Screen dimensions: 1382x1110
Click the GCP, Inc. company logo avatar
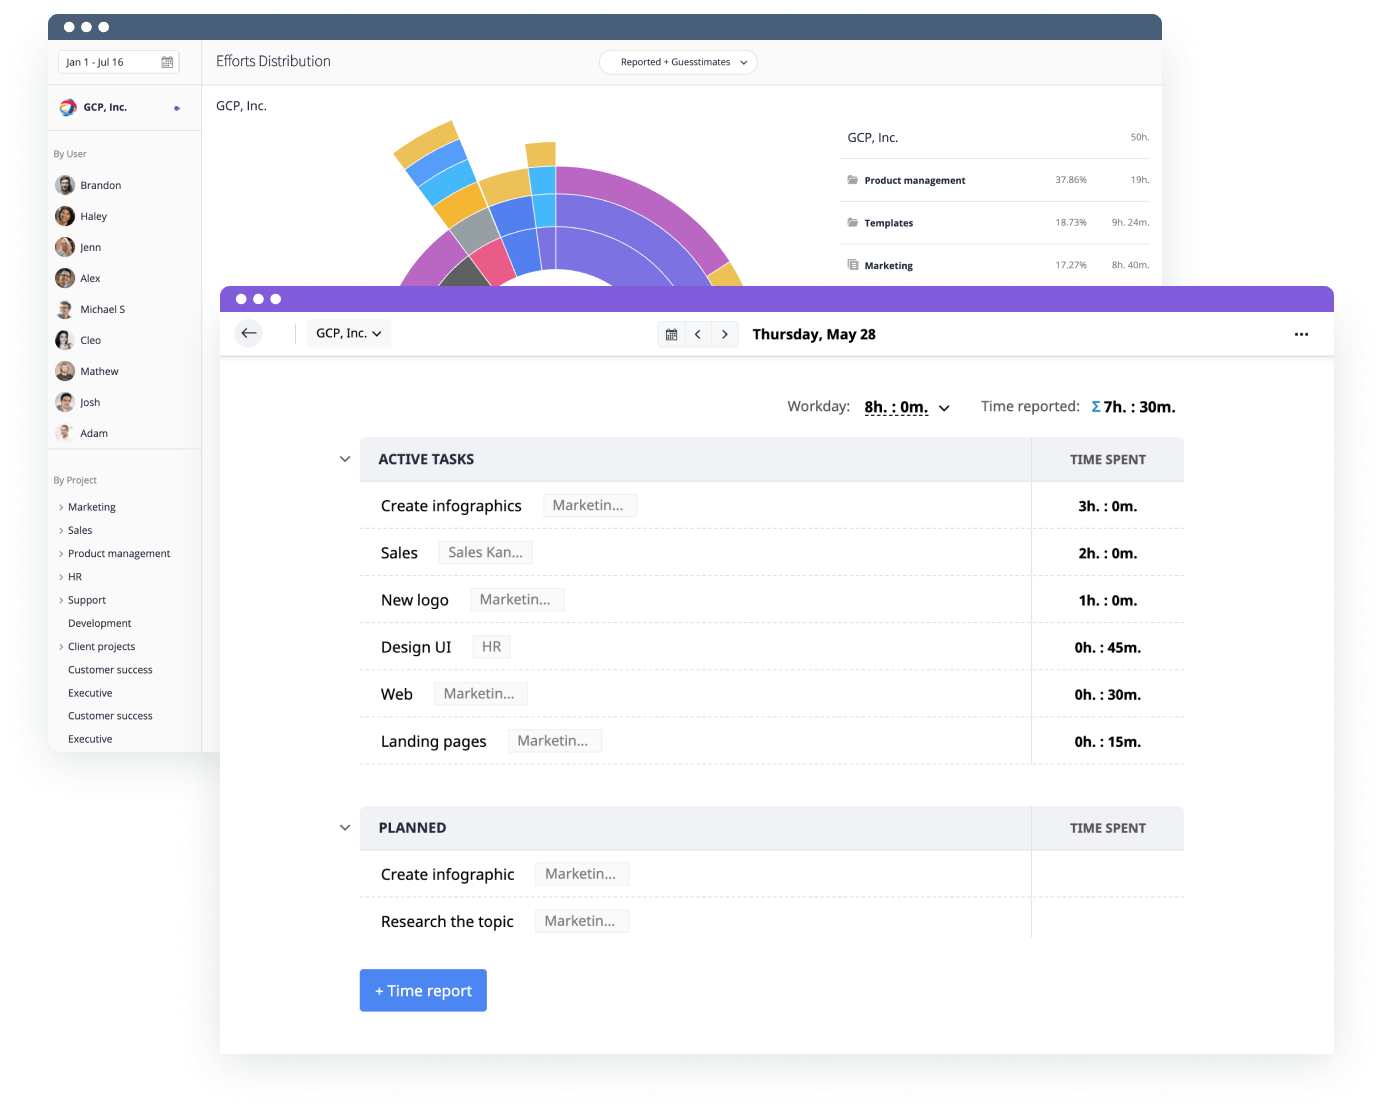pos(67,106)
